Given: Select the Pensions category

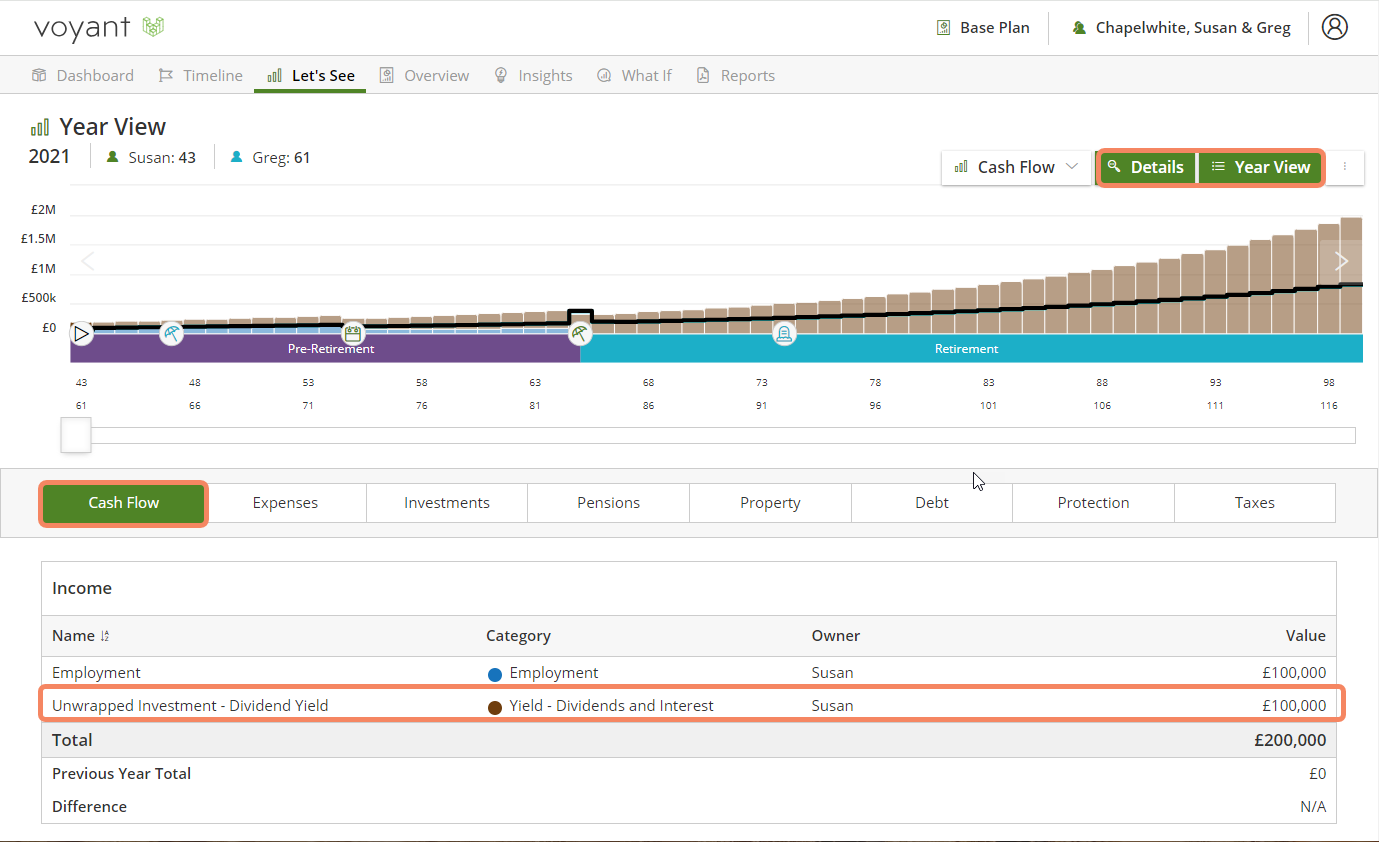Looking at the screenshot, I should [608, 503].
